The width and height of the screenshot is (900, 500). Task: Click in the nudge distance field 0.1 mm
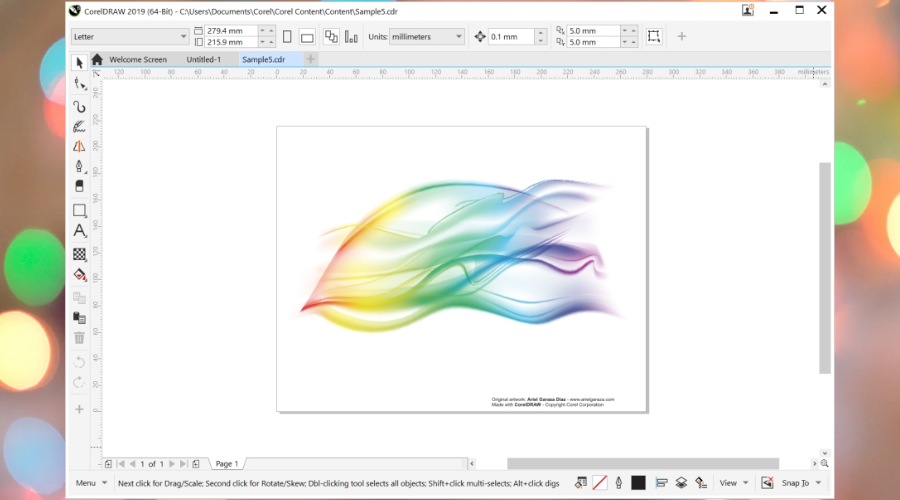(511, 36)
